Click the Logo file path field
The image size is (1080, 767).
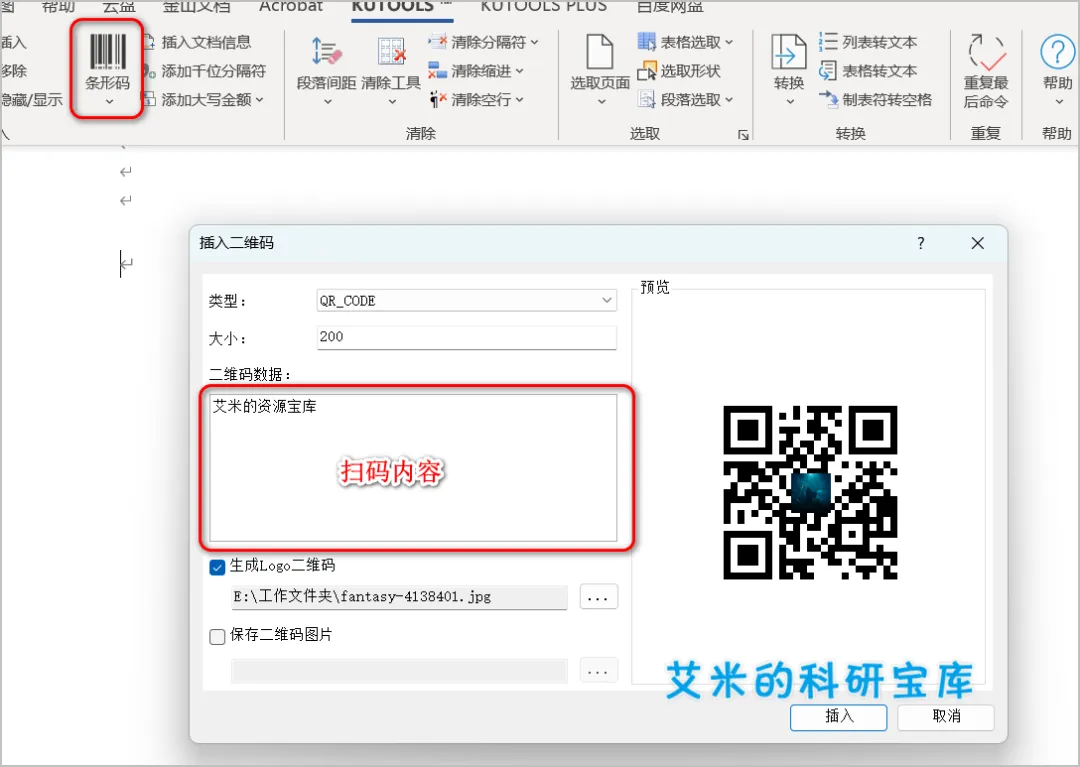tap(399, 597)
